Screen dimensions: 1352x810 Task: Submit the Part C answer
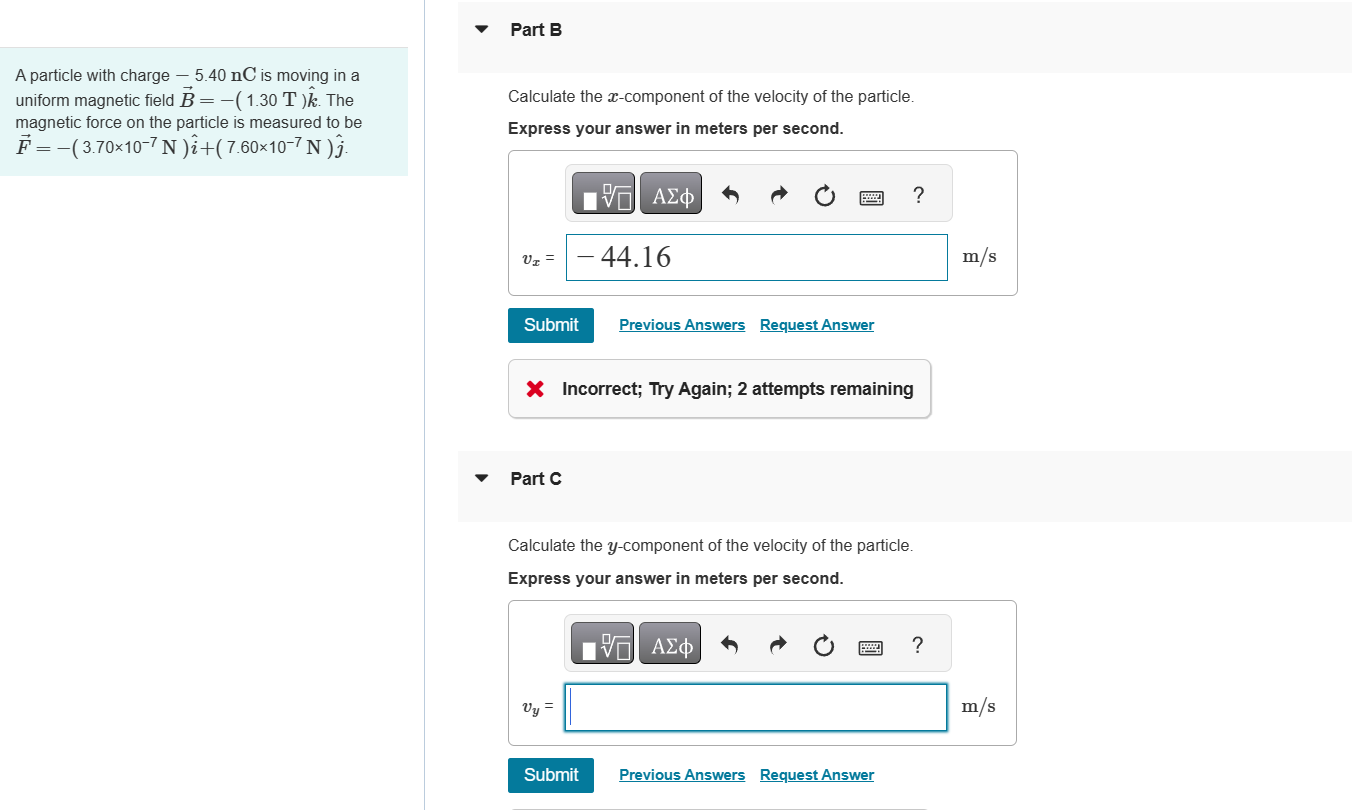(x=550, y=774)
